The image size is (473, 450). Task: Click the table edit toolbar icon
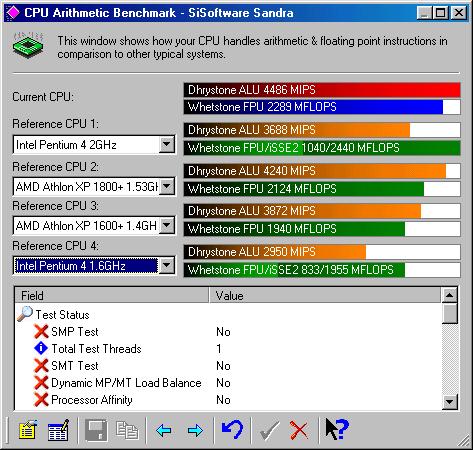coord(59,430)
